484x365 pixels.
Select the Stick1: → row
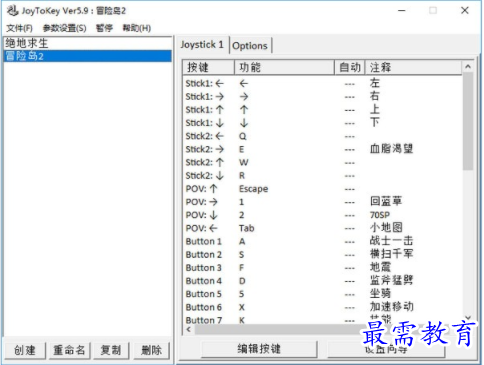tap(322, 97)
